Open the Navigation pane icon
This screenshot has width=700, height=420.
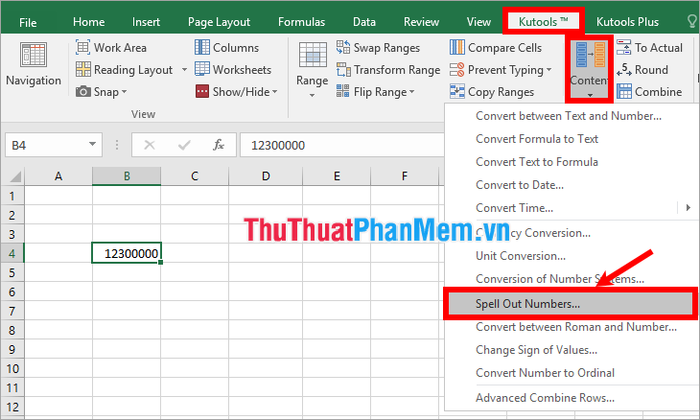33,55
